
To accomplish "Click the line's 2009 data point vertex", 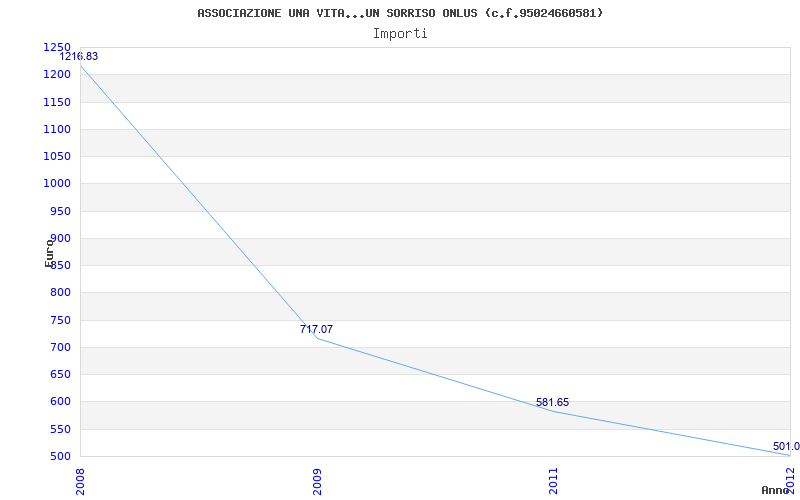I will click(x=317, y=338).
